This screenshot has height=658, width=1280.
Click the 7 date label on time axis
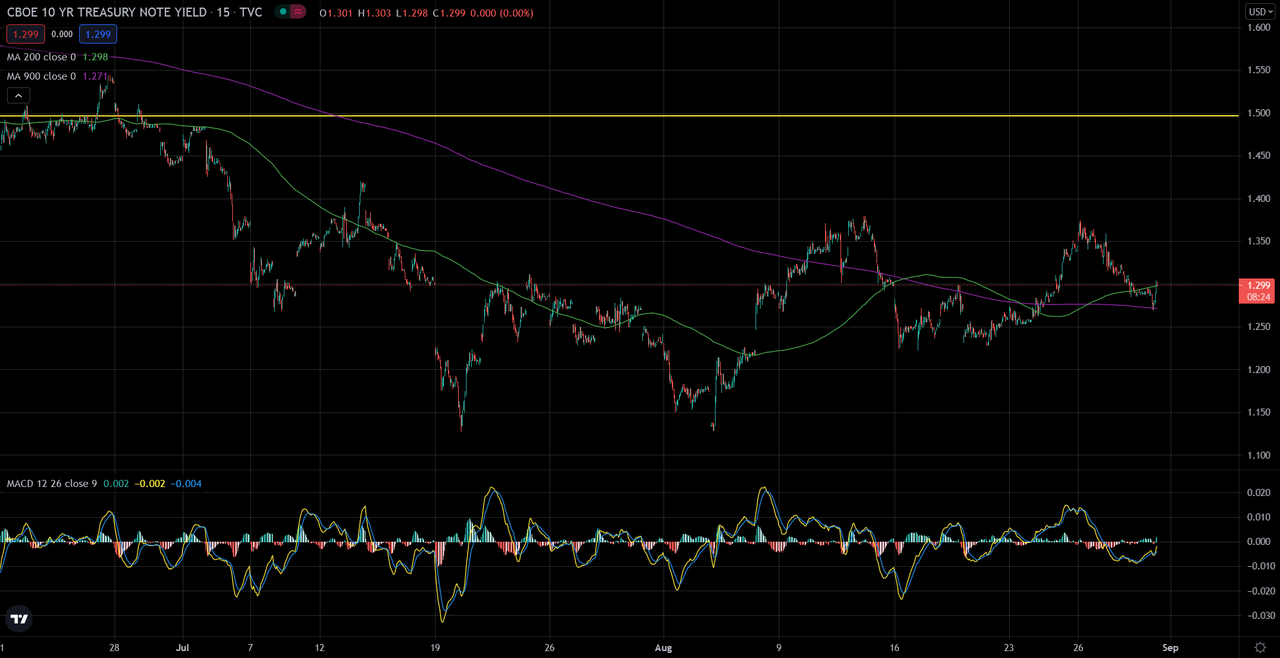(x=251, y=647)
